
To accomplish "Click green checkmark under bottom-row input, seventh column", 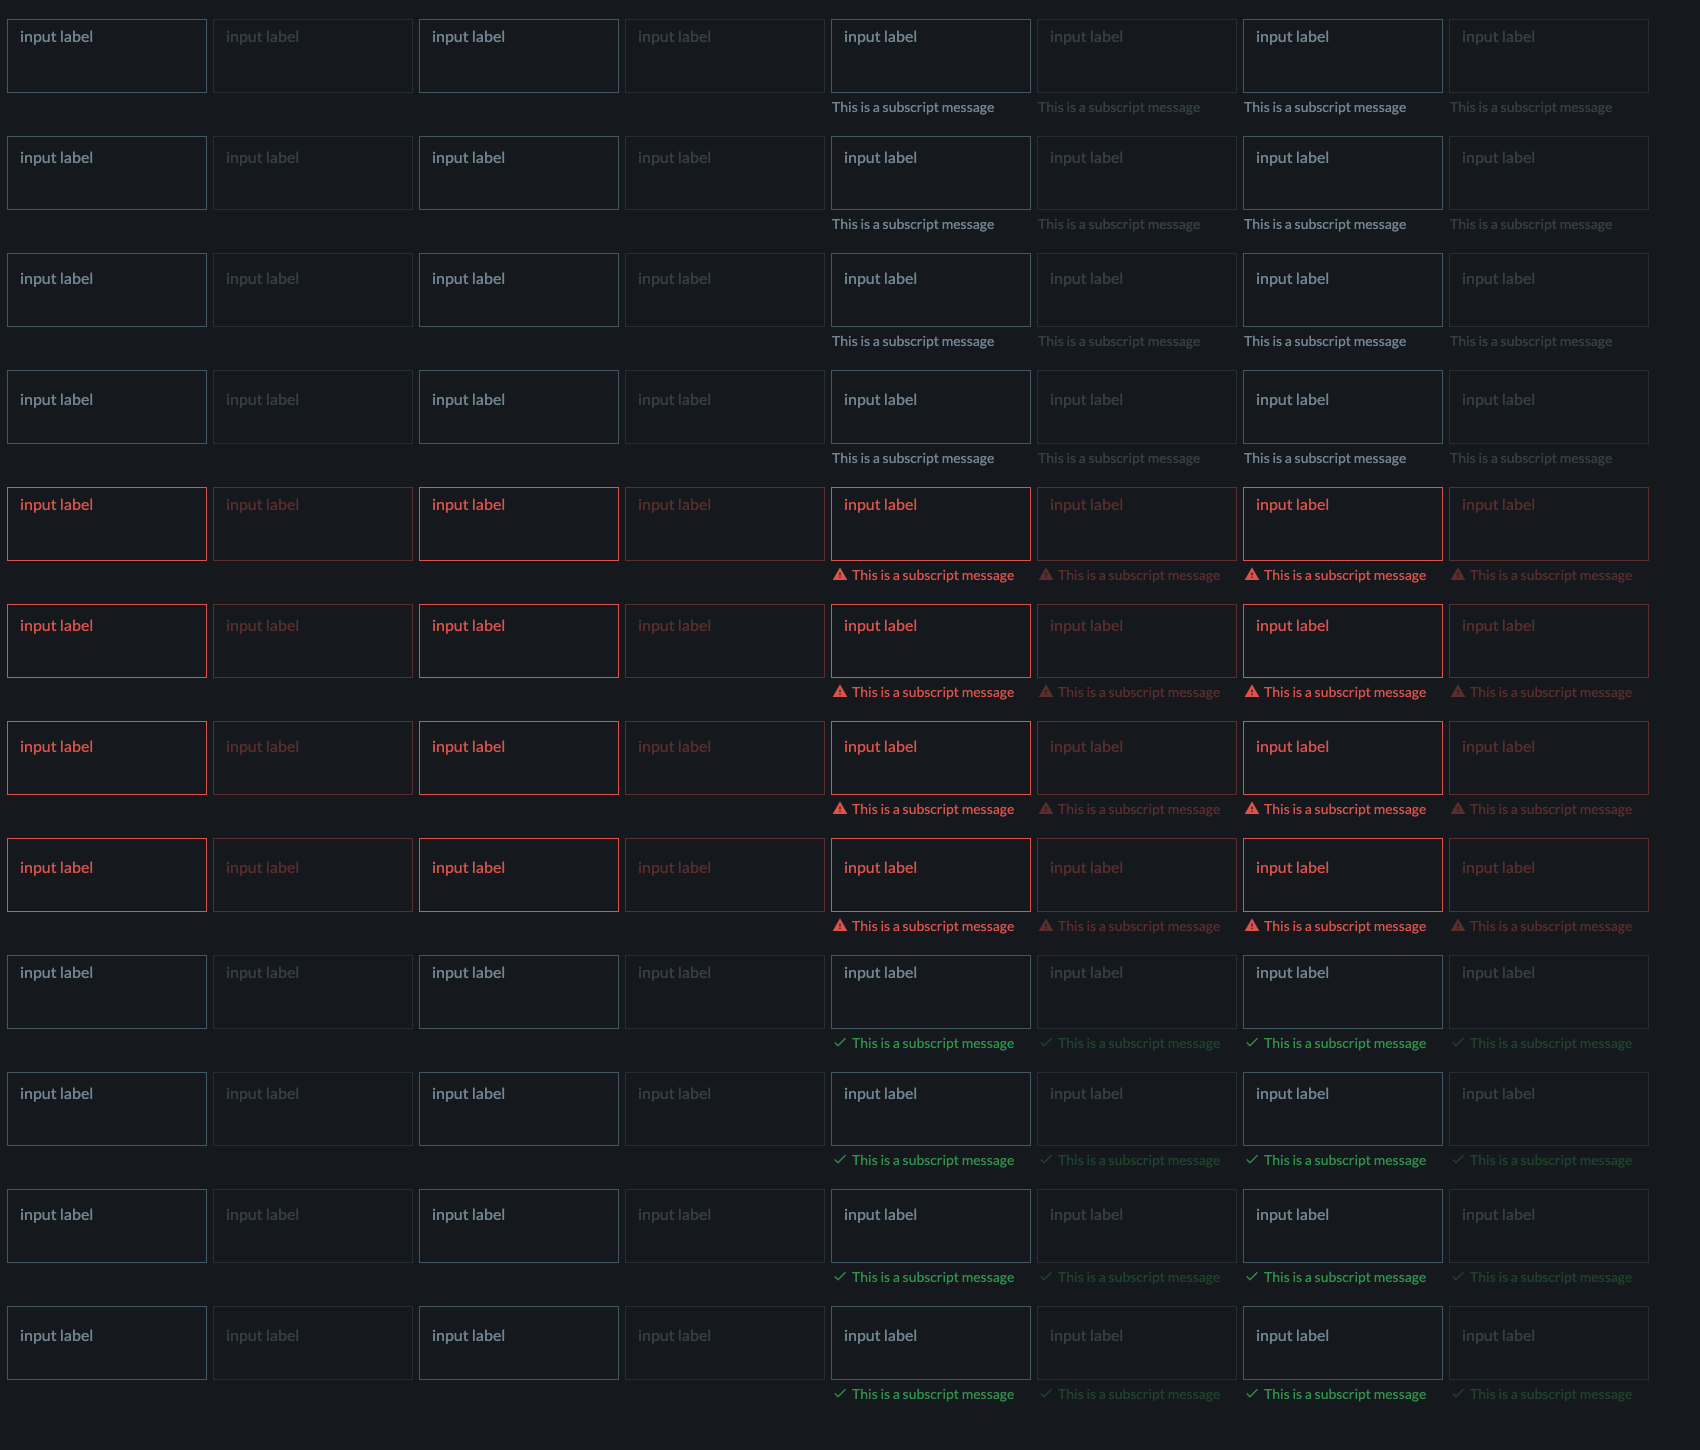I will coord(1252,1394).
